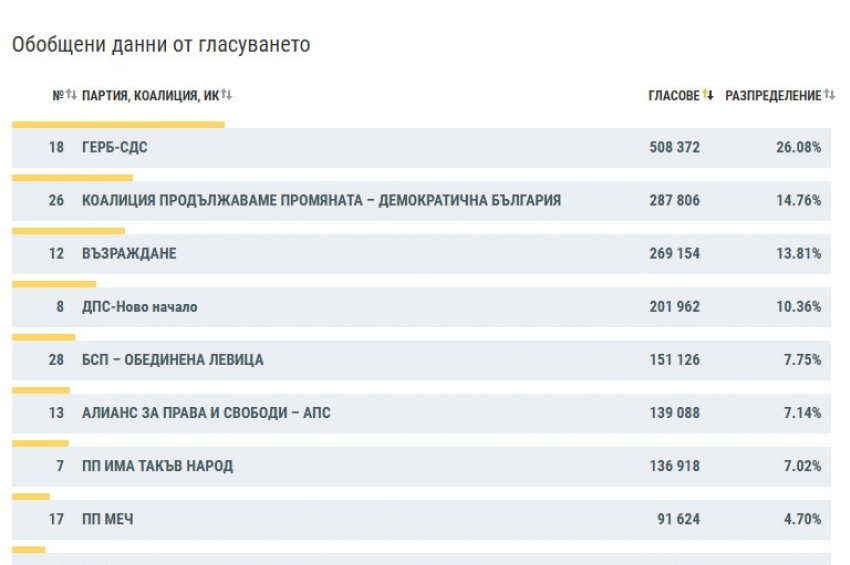Viewport: 850px width, 565px height.
Task: Click sort arrows next to РАЗПРЕДЕЛЕНИЕ
Action: [x=829, y=95]
